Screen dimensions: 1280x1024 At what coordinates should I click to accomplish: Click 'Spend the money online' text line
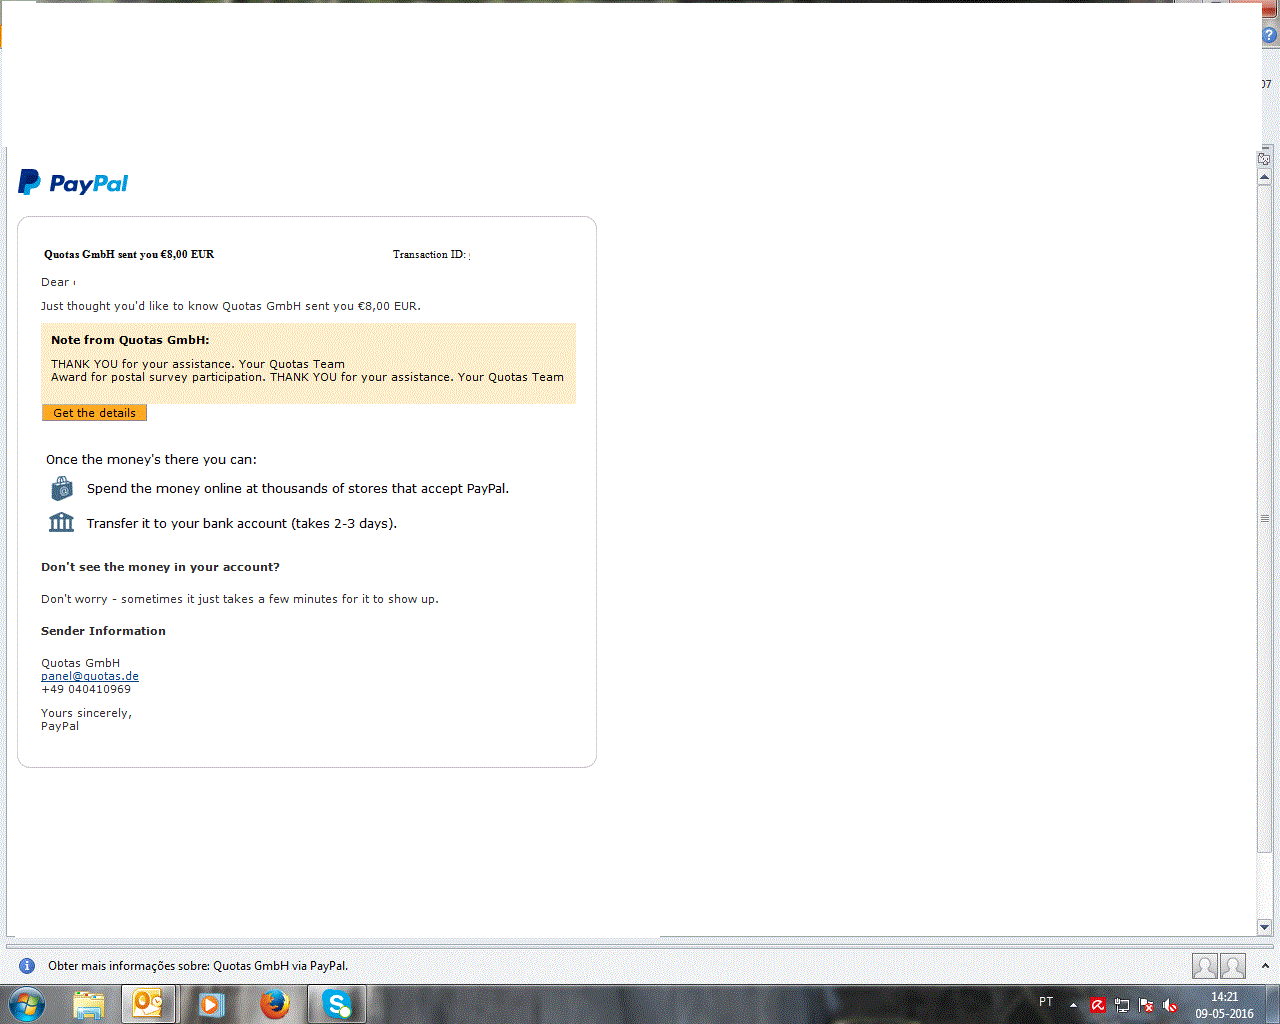(298, 489)
